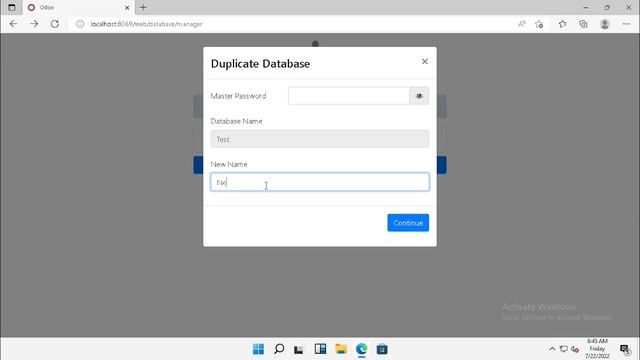
Task: Click the Continue button
Action: click(x=408, y=223)
